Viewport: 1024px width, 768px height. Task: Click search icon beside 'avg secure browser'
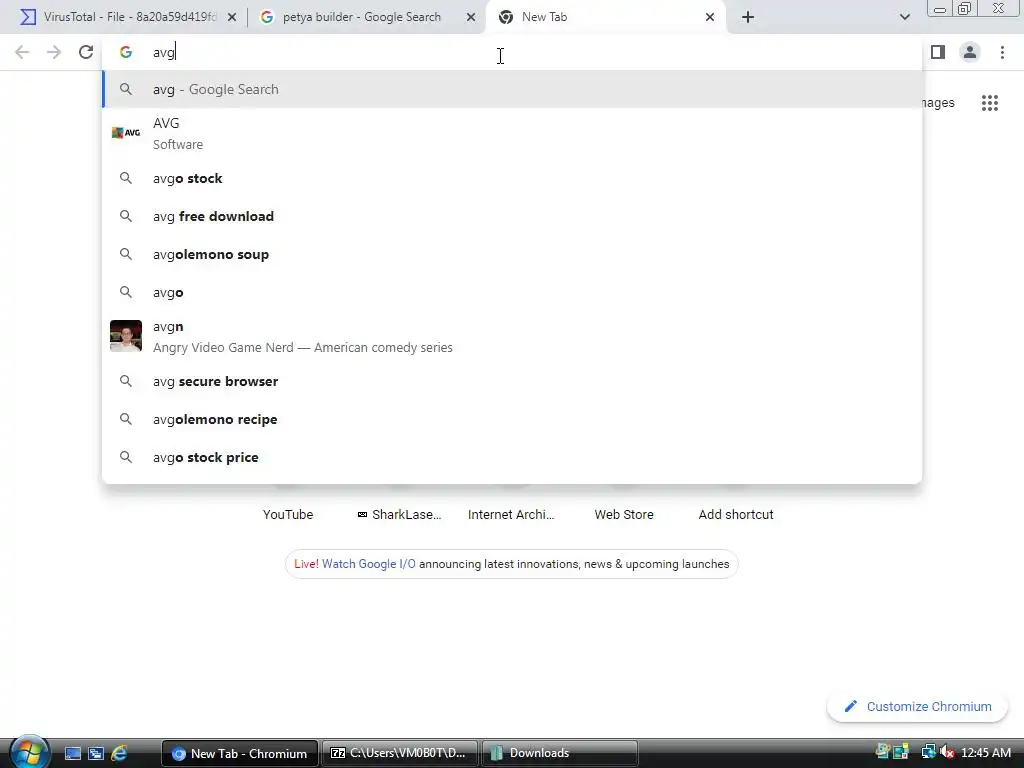click(x=126, y=381)
